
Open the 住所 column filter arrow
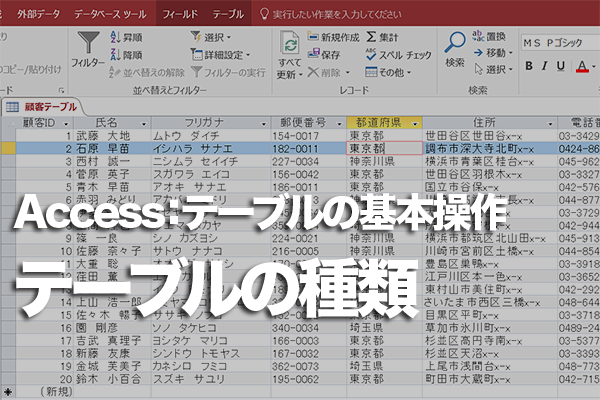pos(550,124)
